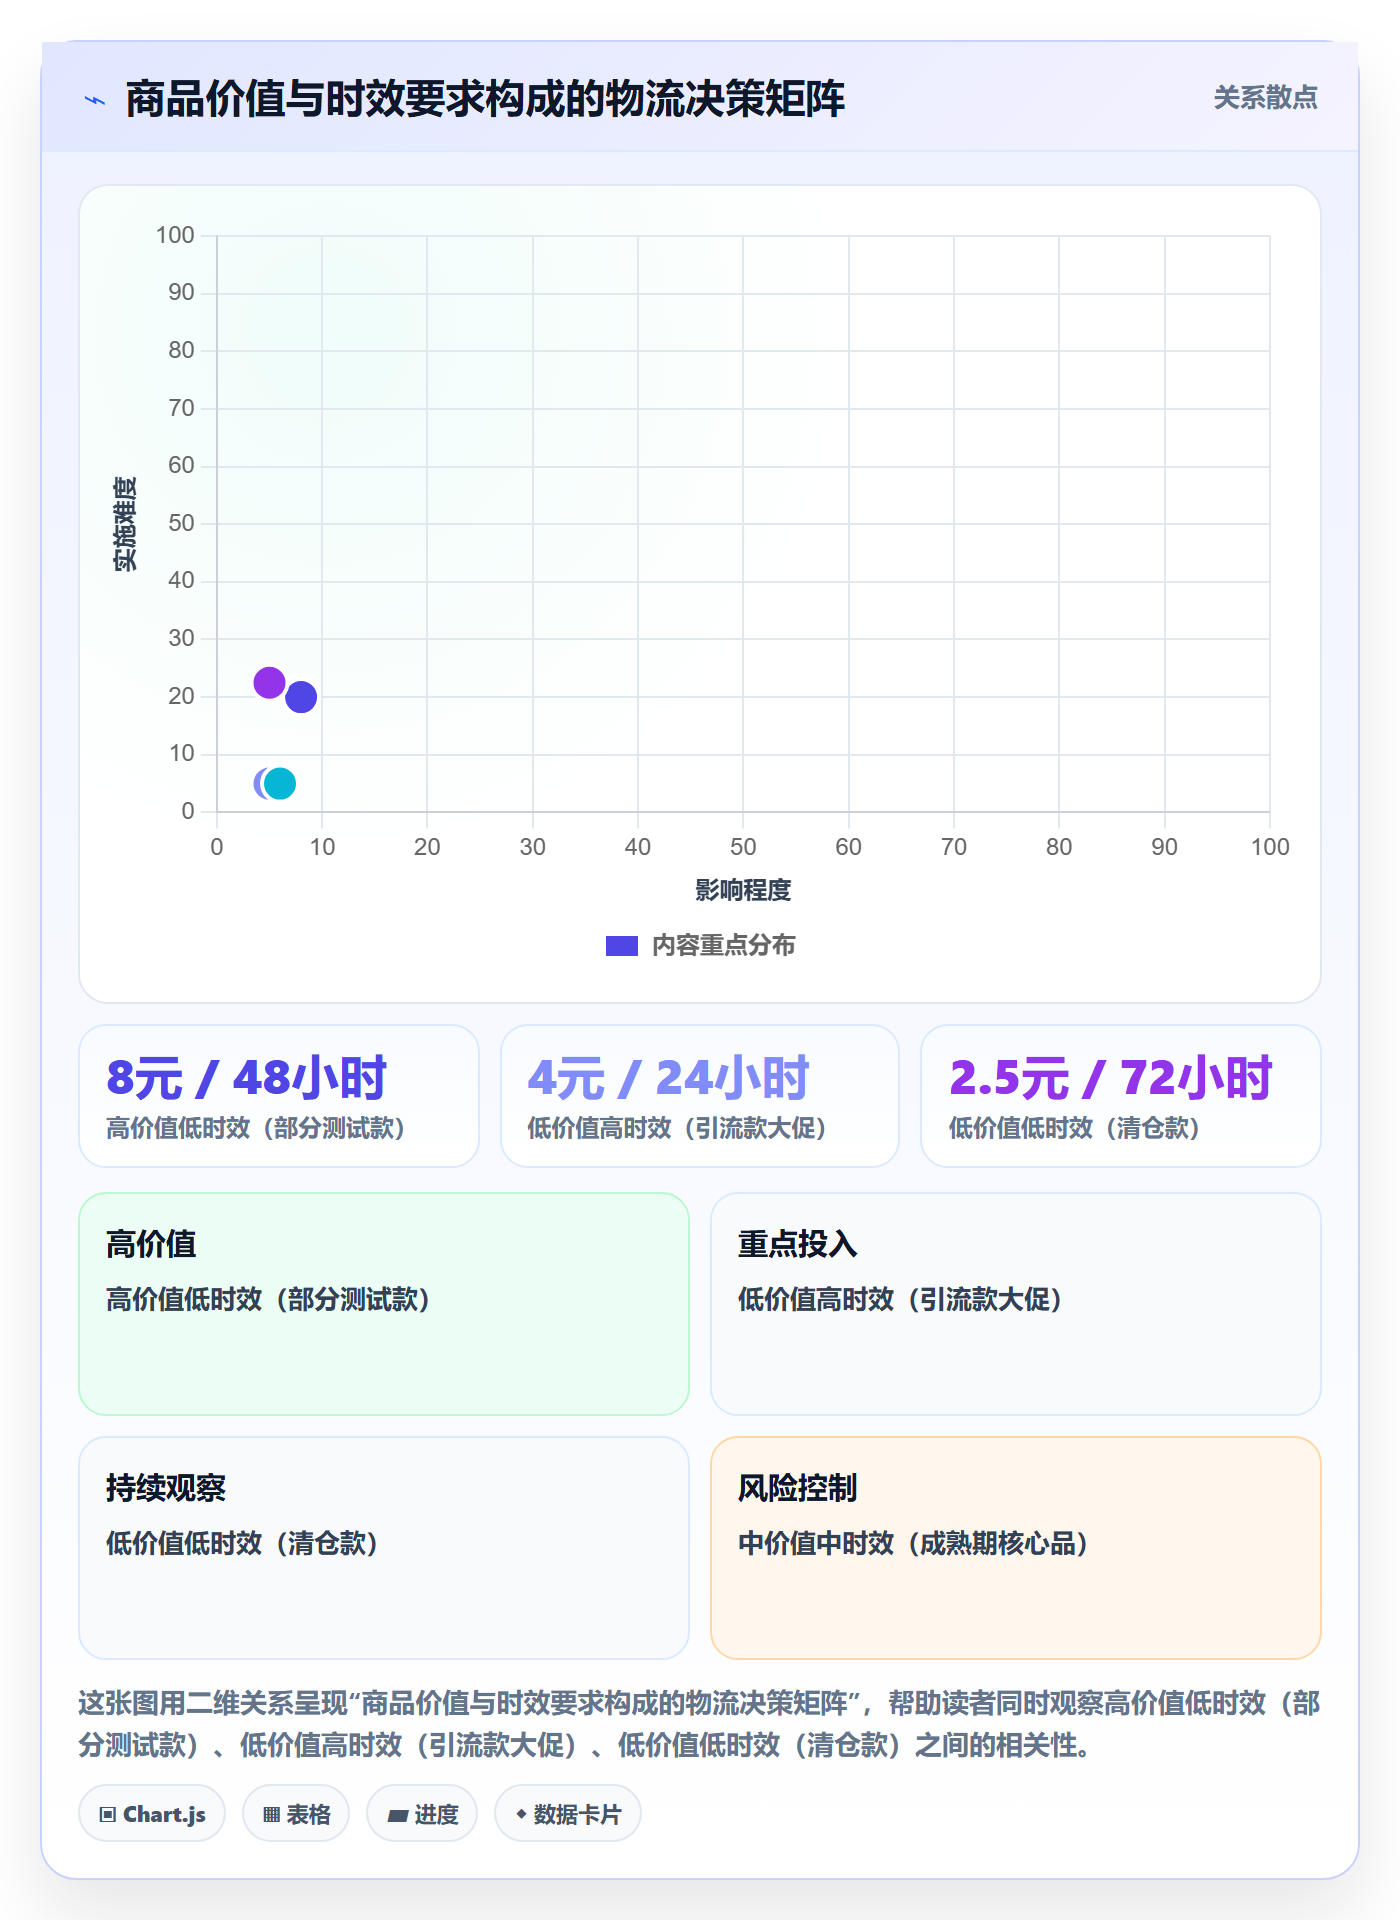Select the orange 风险控制 quadrant card

1016,1548
